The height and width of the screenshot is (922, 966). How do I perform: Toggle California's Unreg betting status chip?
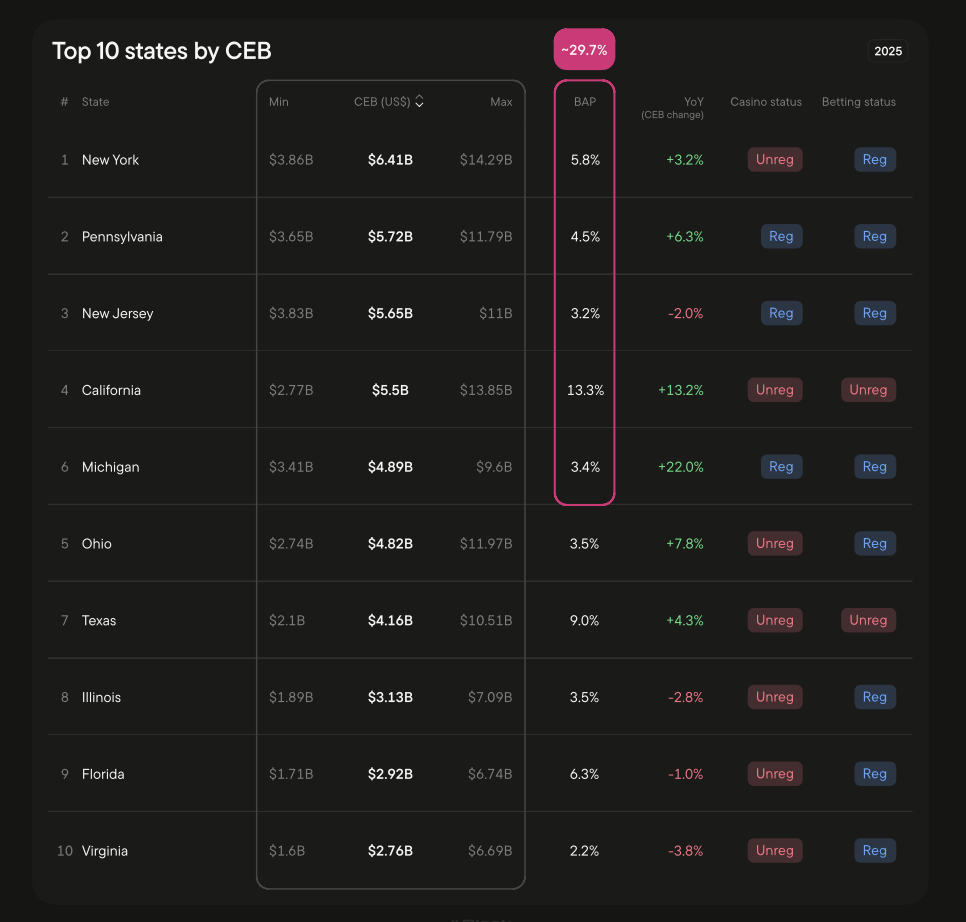pyautogui.click(x=867, y=389)
